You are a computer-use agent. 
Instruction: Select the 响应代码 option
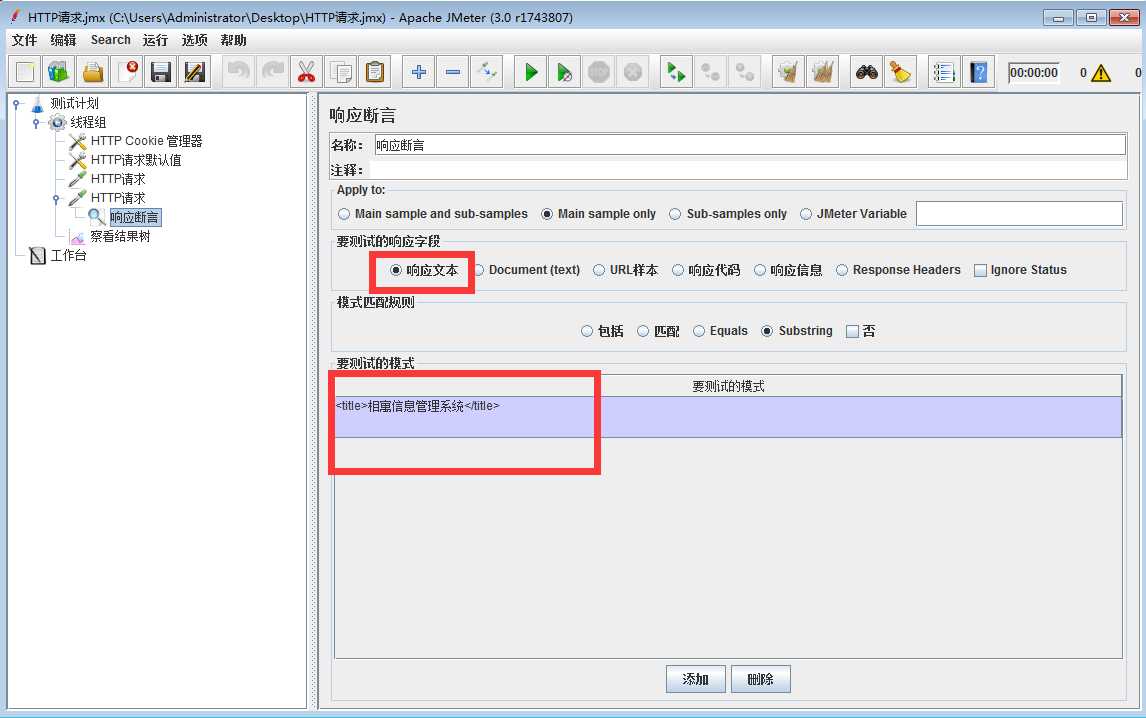[x=706, y=270]
